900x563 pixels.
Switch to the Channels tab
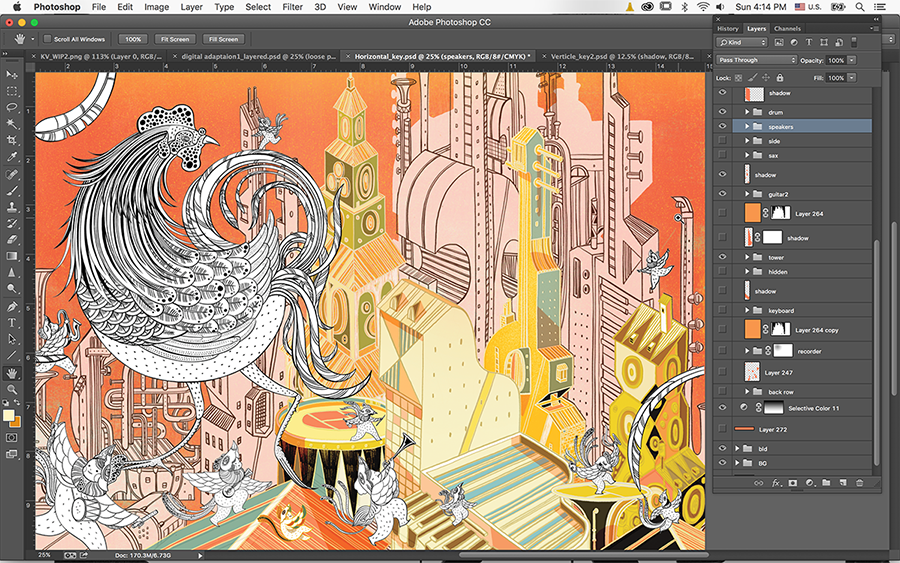(x=787, y=28)
